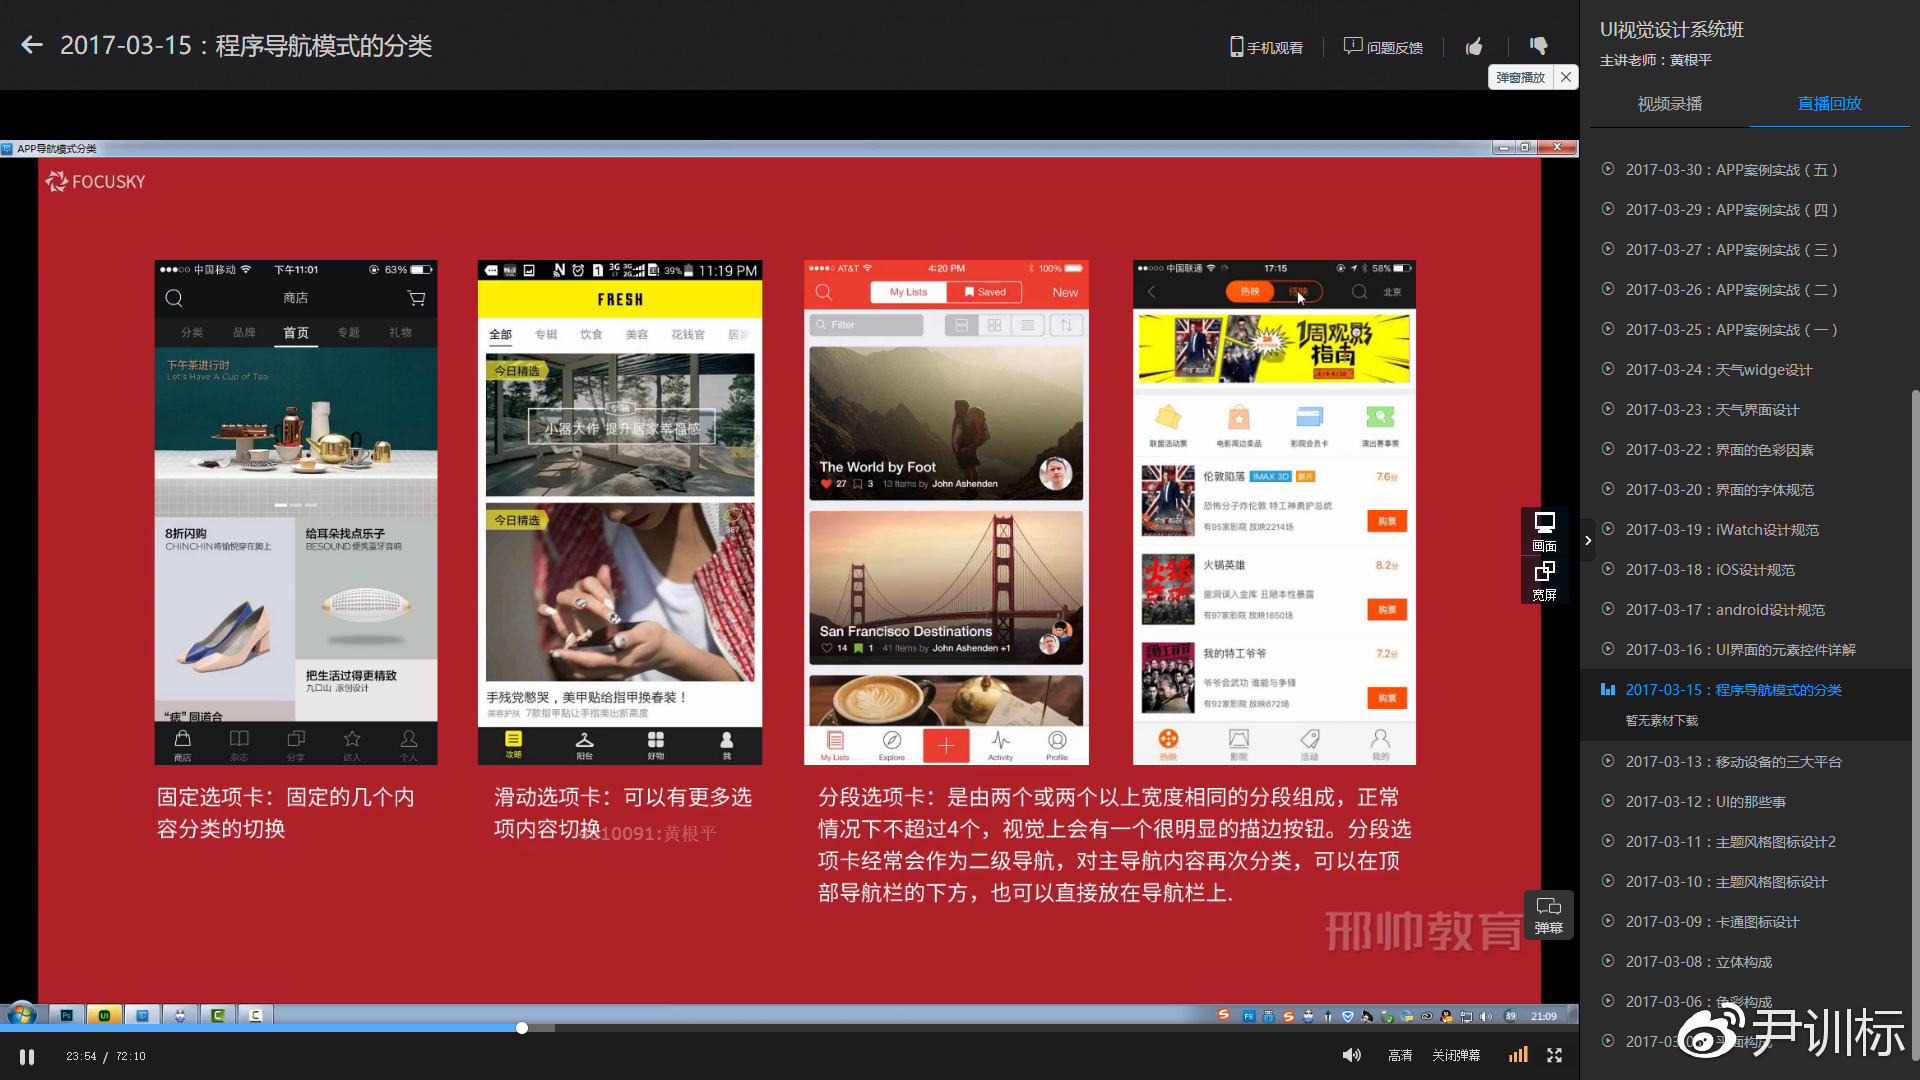Click play icon beside 2017-03-30 lesson

coord(1608,169)
